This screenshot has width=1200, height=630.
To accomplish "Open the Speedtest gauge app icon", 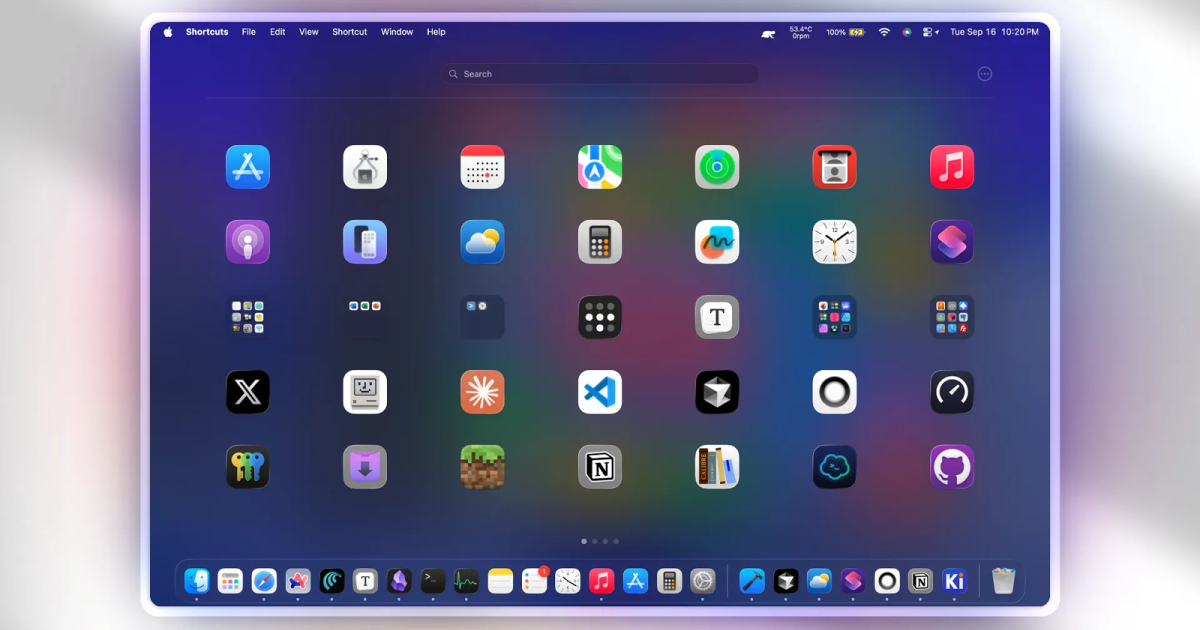I will coord(951,392).
